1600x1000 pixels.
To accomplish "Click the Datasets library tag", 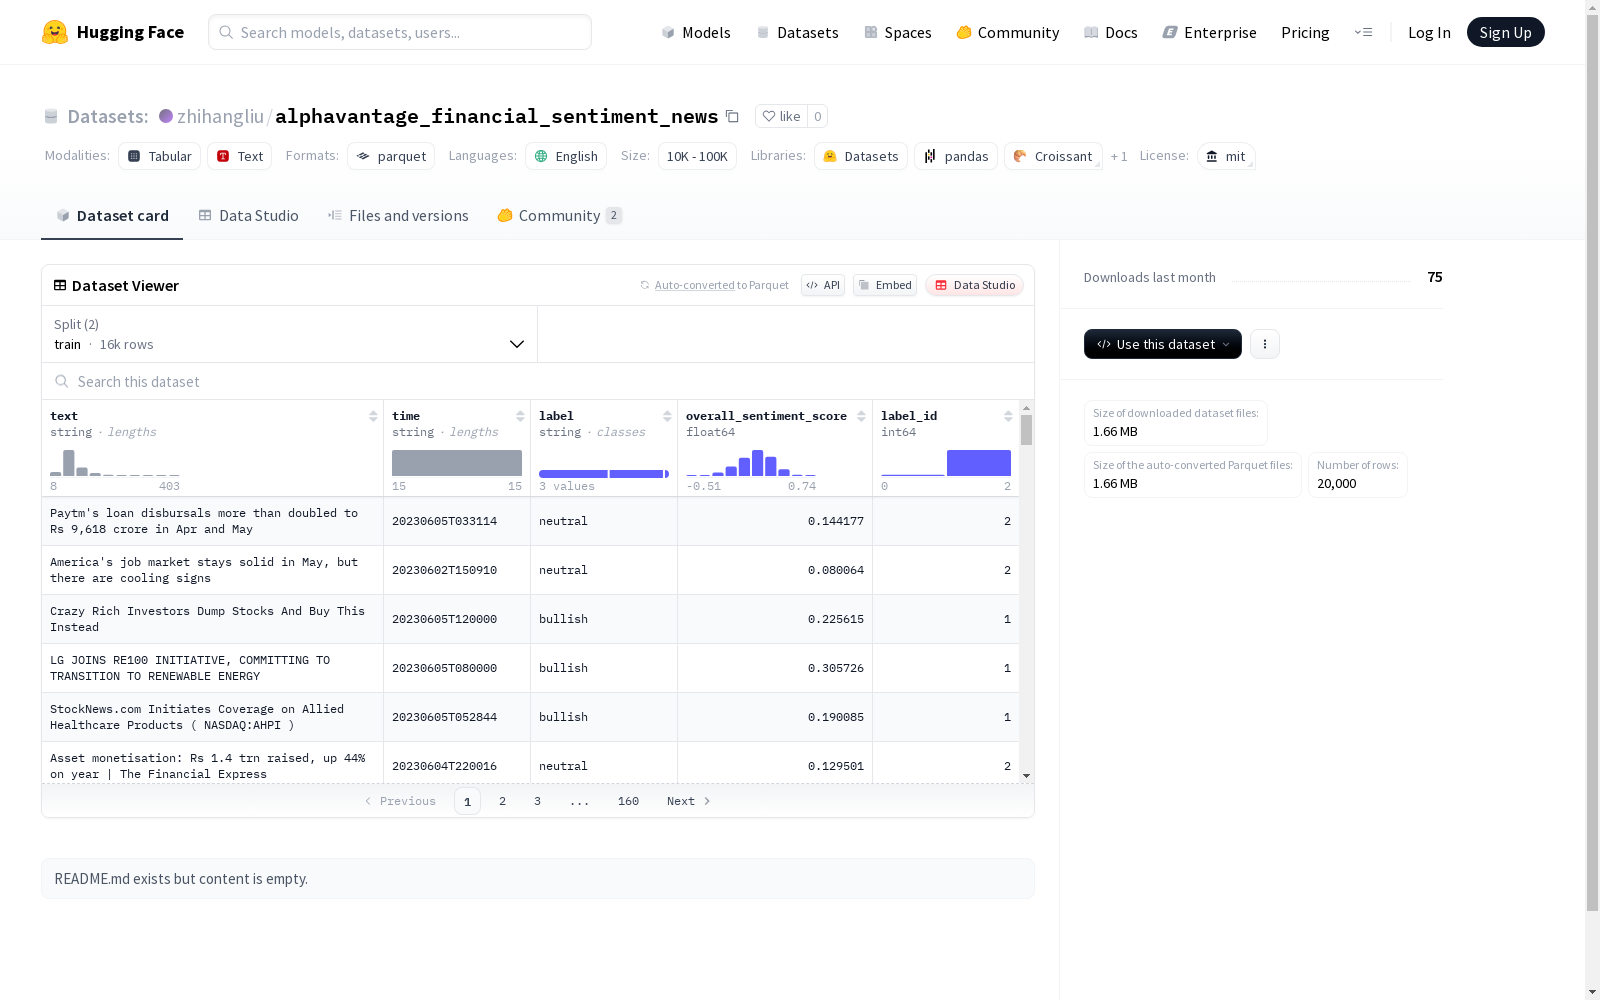I will click(861, 156).
